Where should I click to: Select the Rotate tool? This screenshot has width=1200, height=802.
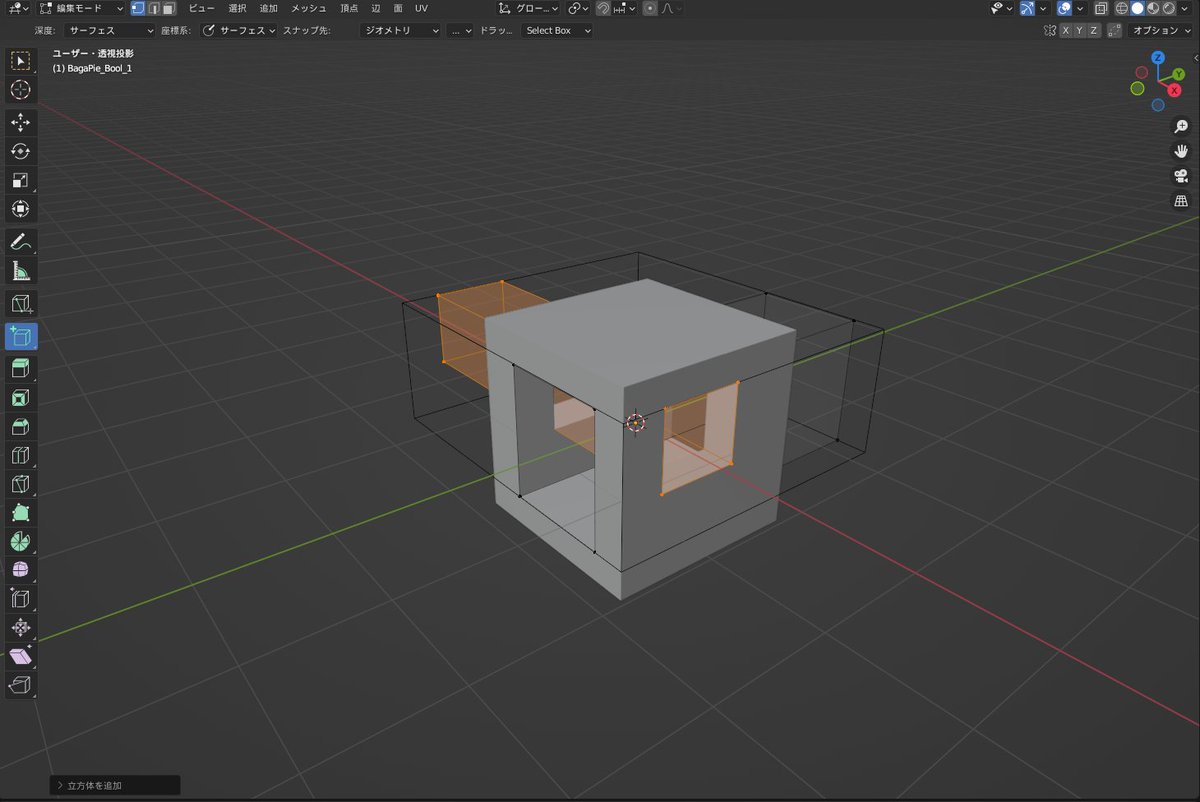[x=20, y=151]
